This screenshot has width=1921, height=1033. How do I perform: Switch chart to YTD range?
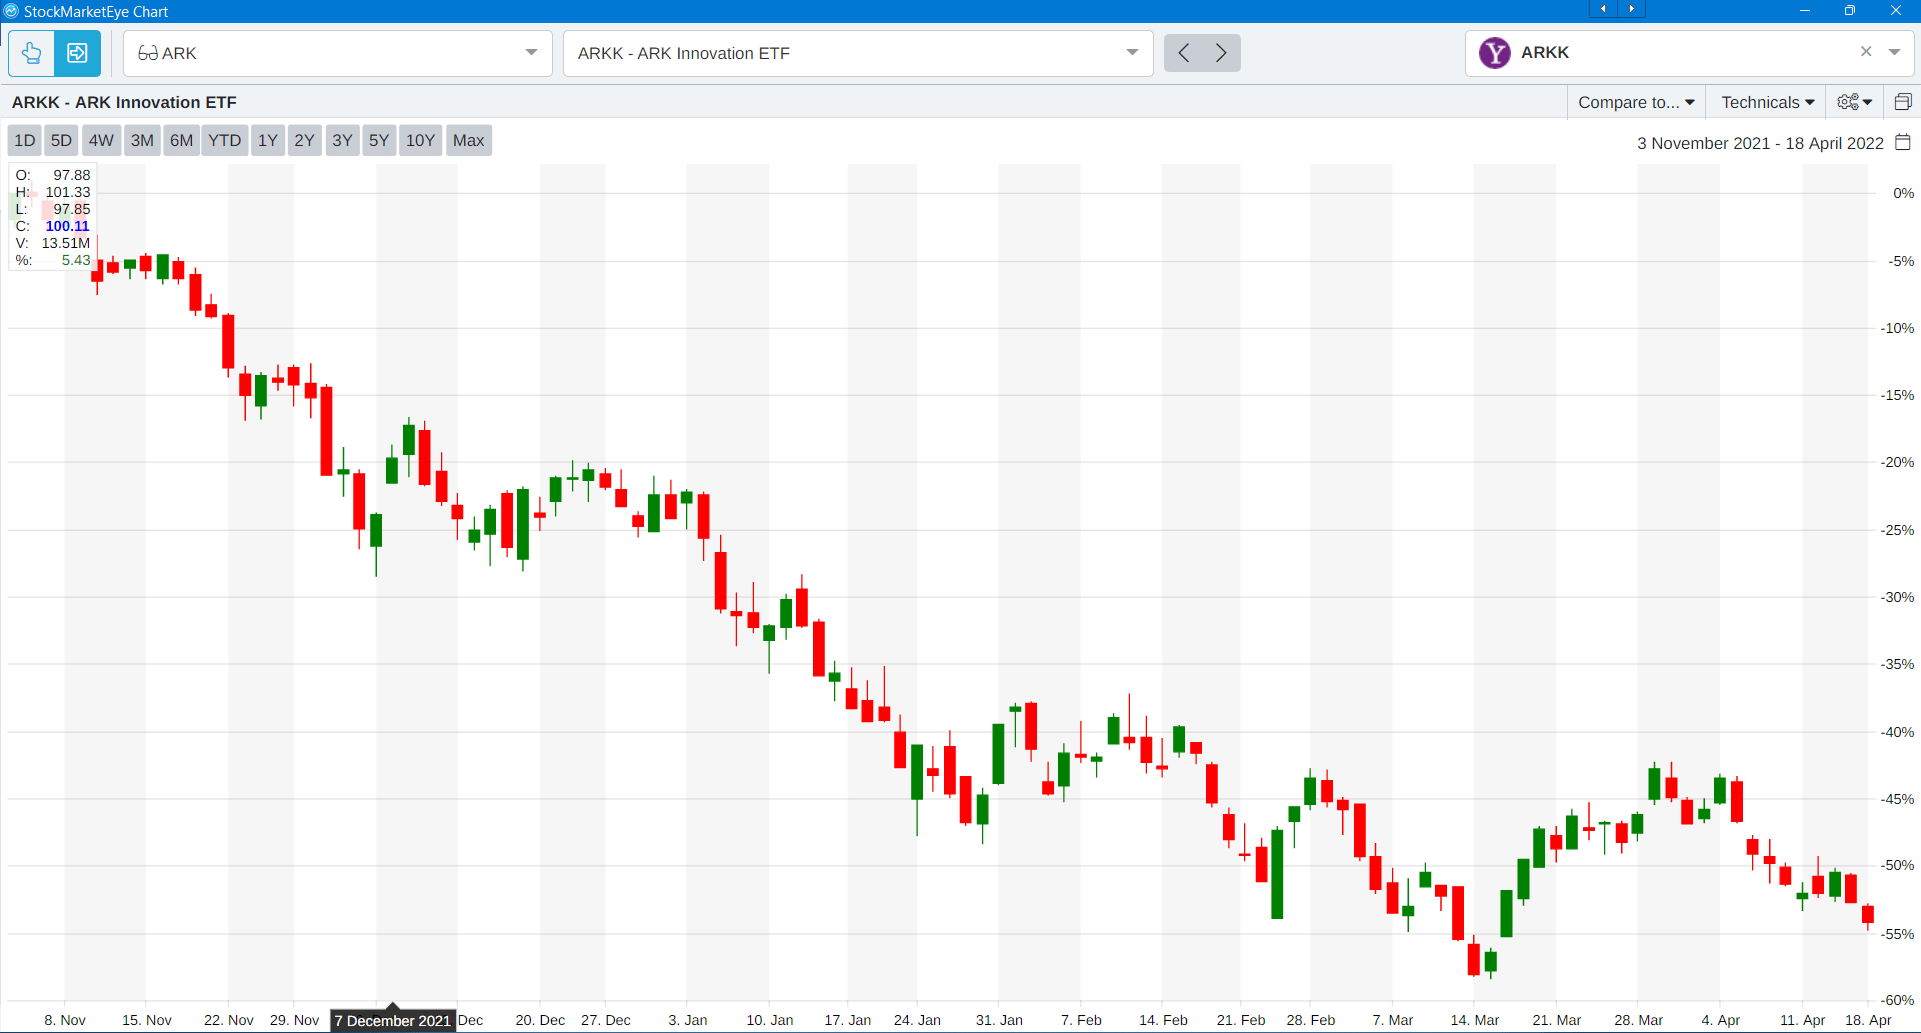(224, 140)
